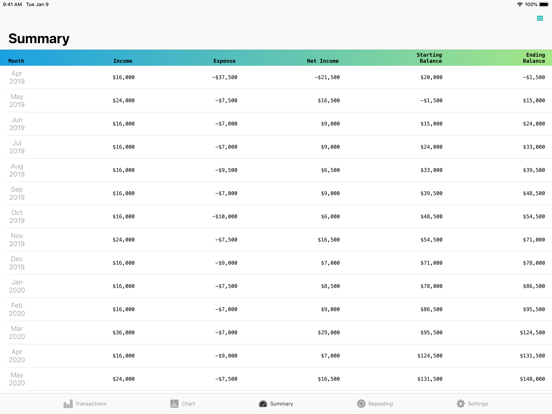
Task: Select the Jan 2020 month label
Action: click(x=17, y=286)
